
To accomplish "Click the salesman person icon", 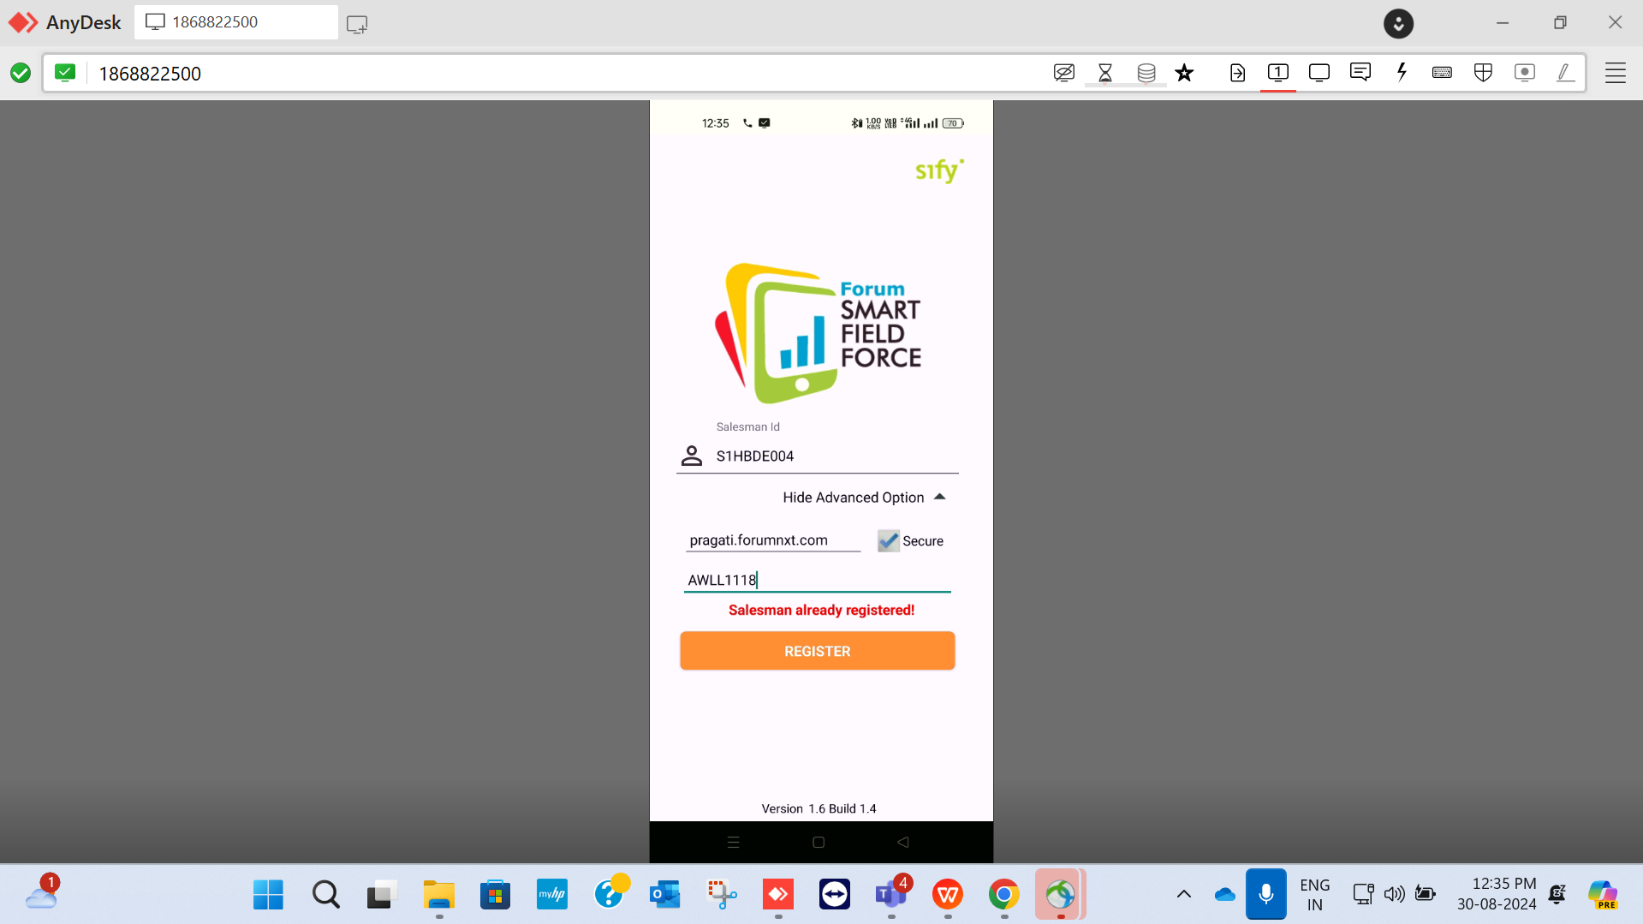I will [691, 456].
